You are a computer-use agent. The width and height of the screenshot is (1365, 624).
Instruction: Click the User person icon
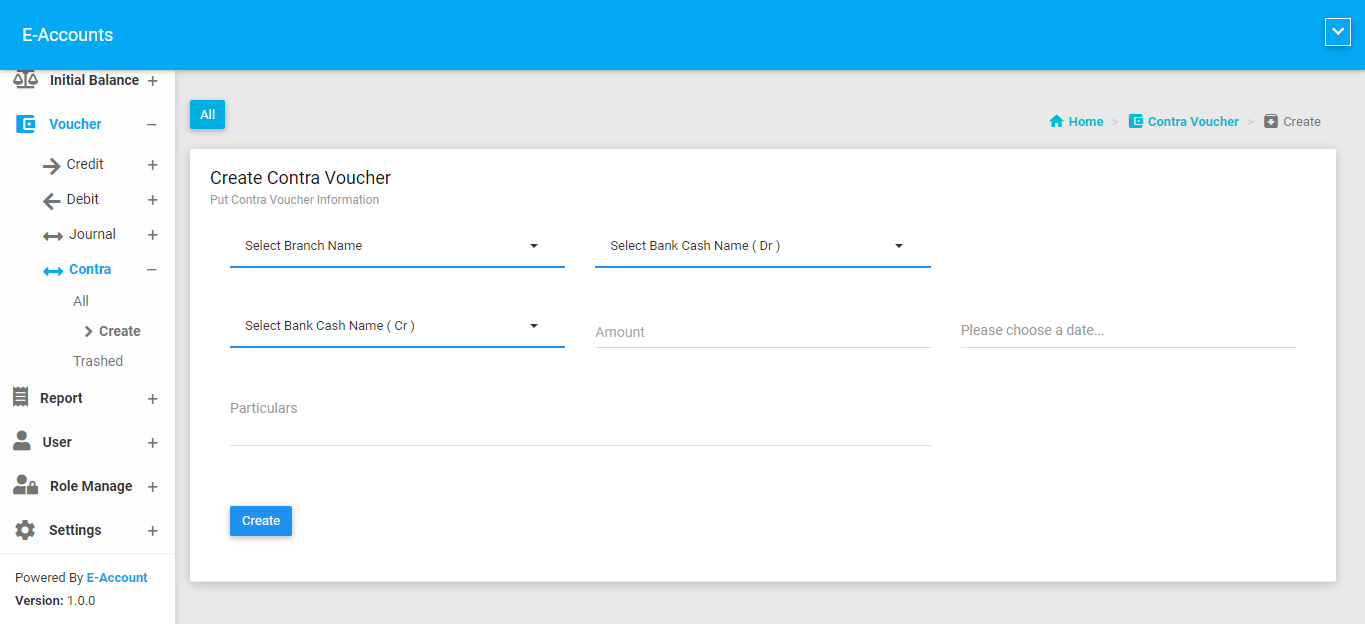21,441
